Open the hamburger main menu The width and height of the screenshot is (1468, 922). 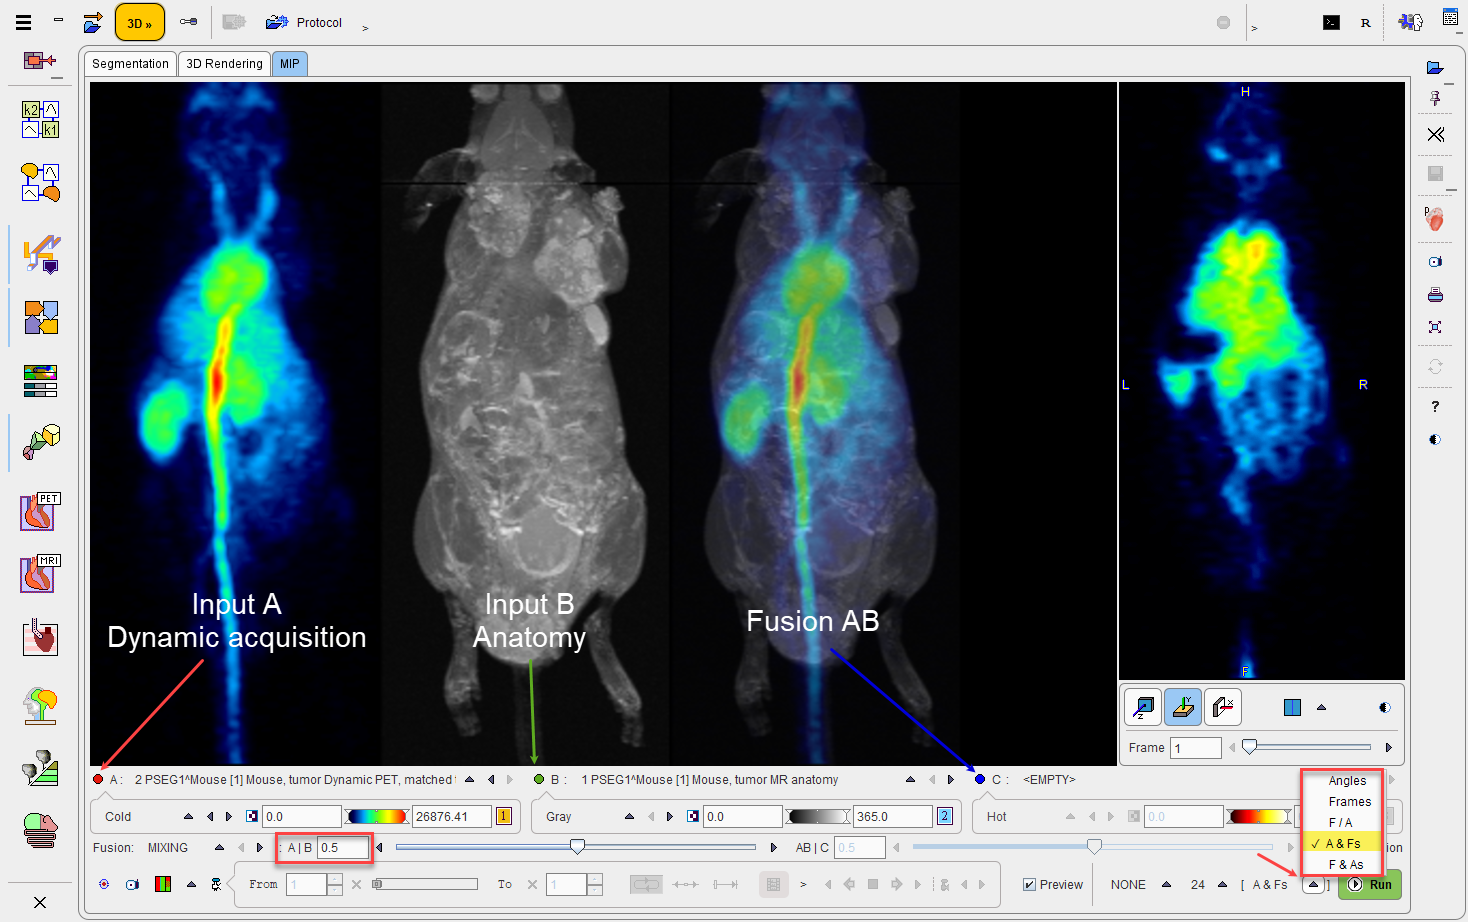click(23, 22)
